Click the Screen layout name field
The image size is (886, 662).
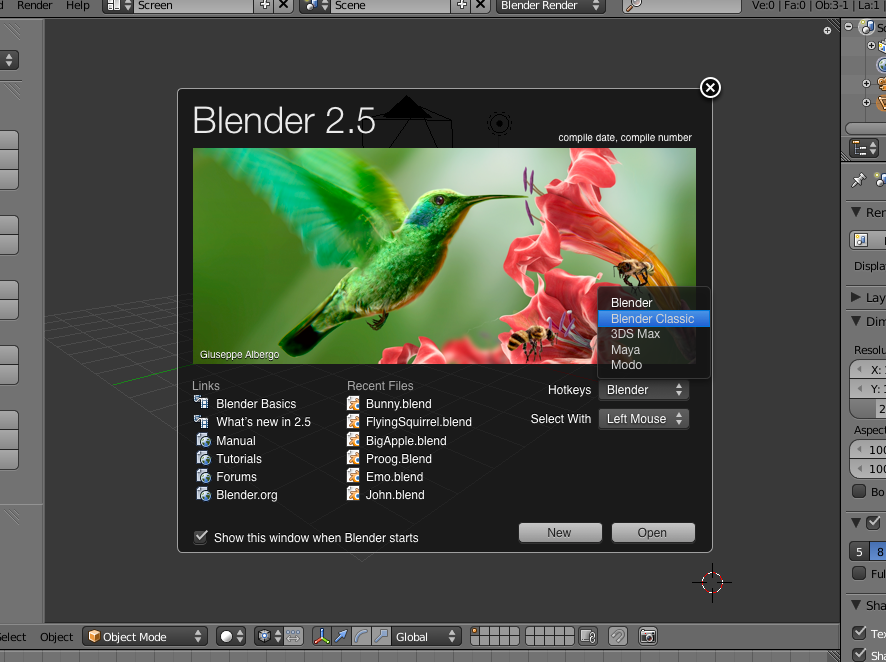coord(193,6)
